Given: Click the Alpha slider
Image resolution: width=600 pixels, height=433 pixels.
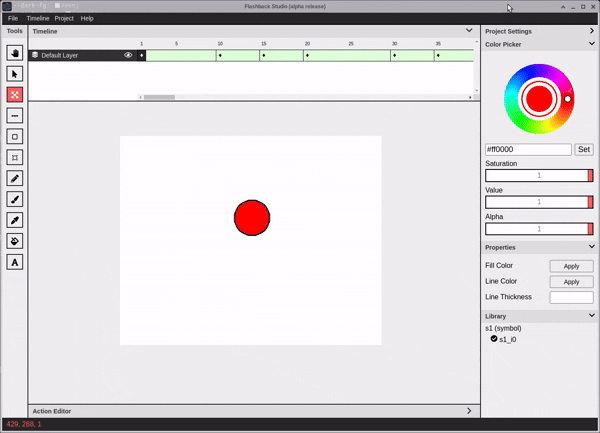Looking at the screenshot, I should (x=539, y=229).
